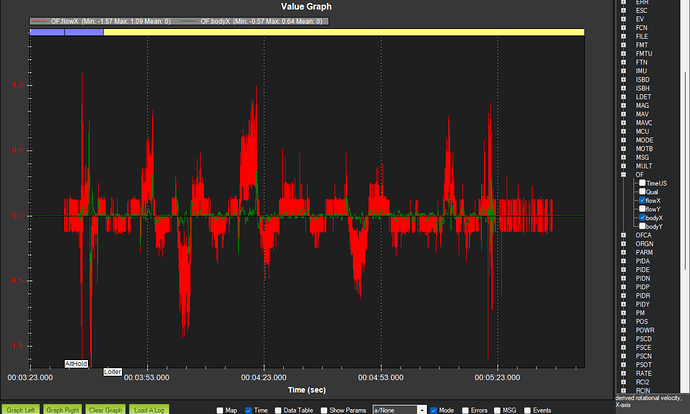Select the POWR tree item
Viewport: 690px width, 414px height.
point(645,330)
